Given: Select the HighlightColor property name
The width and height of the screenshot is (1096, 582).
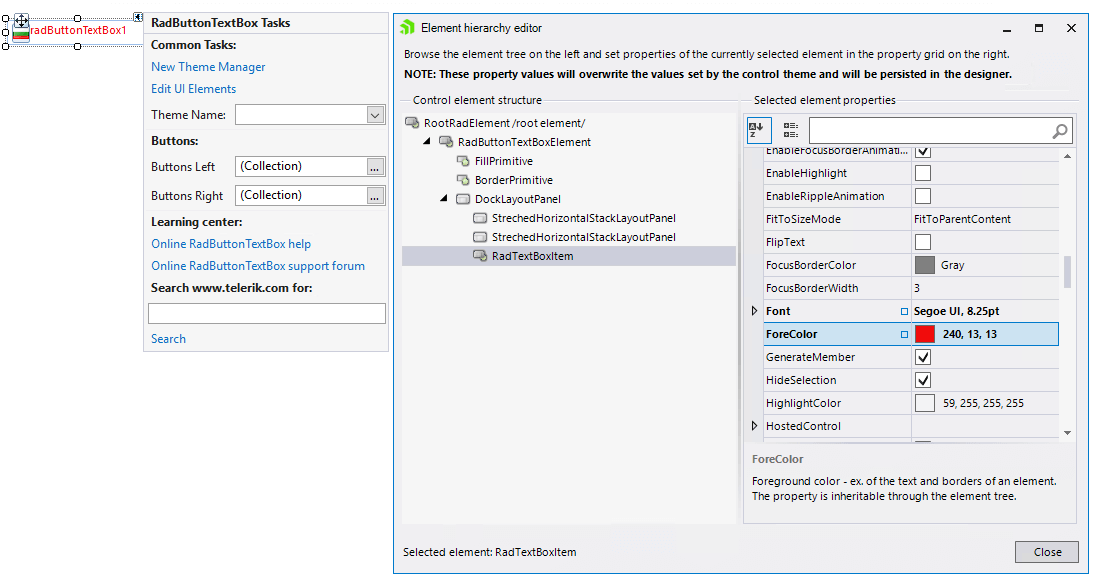Looking at the screenshot, I should click(803, 403).
